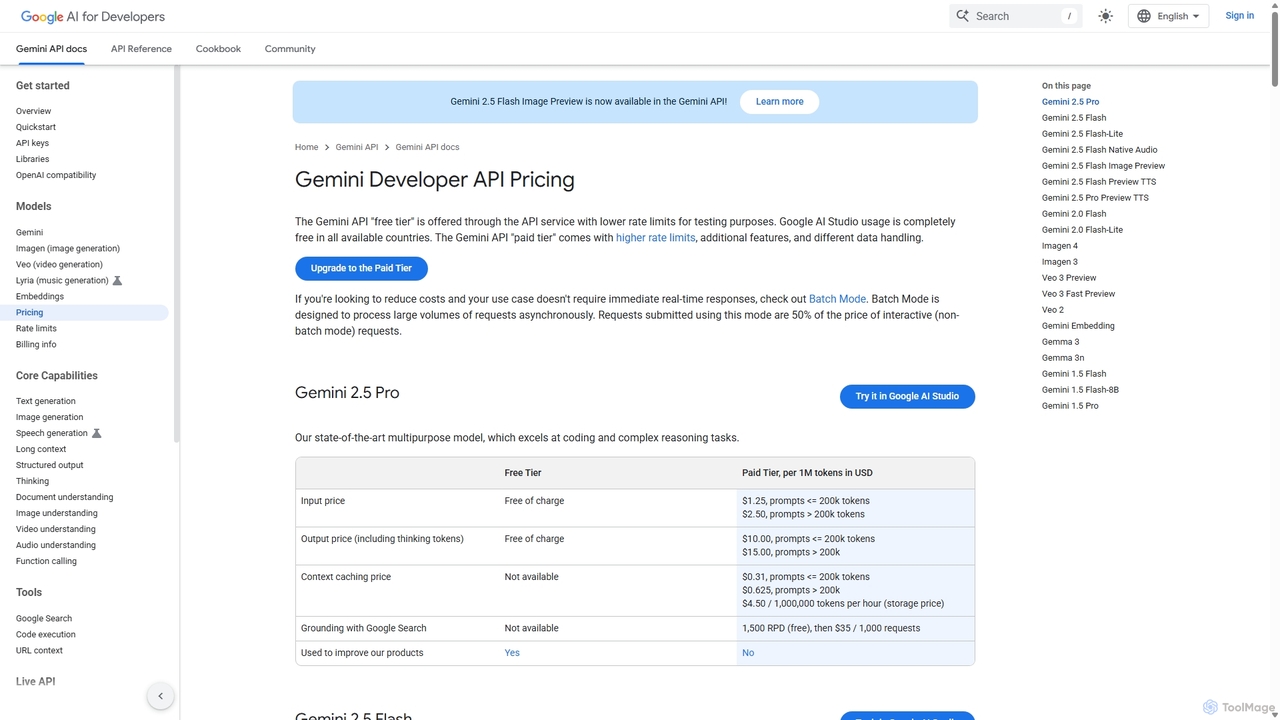
Task: Open Google Search under Tools
Action: tap(44, 618)
